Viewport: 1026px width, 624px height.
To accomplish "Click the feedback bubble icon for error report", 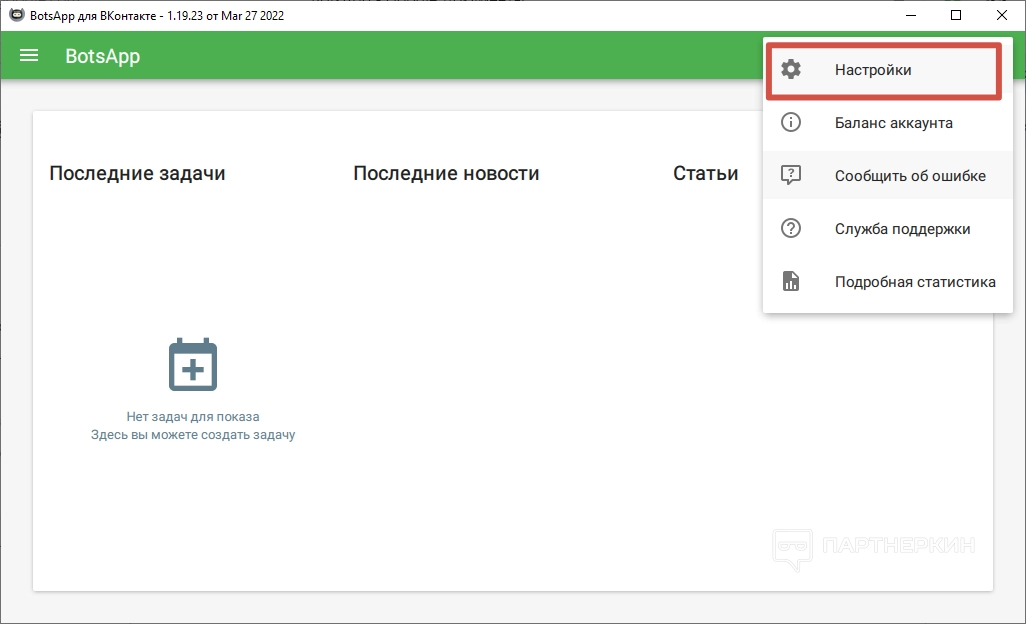I will click(791, 175).
